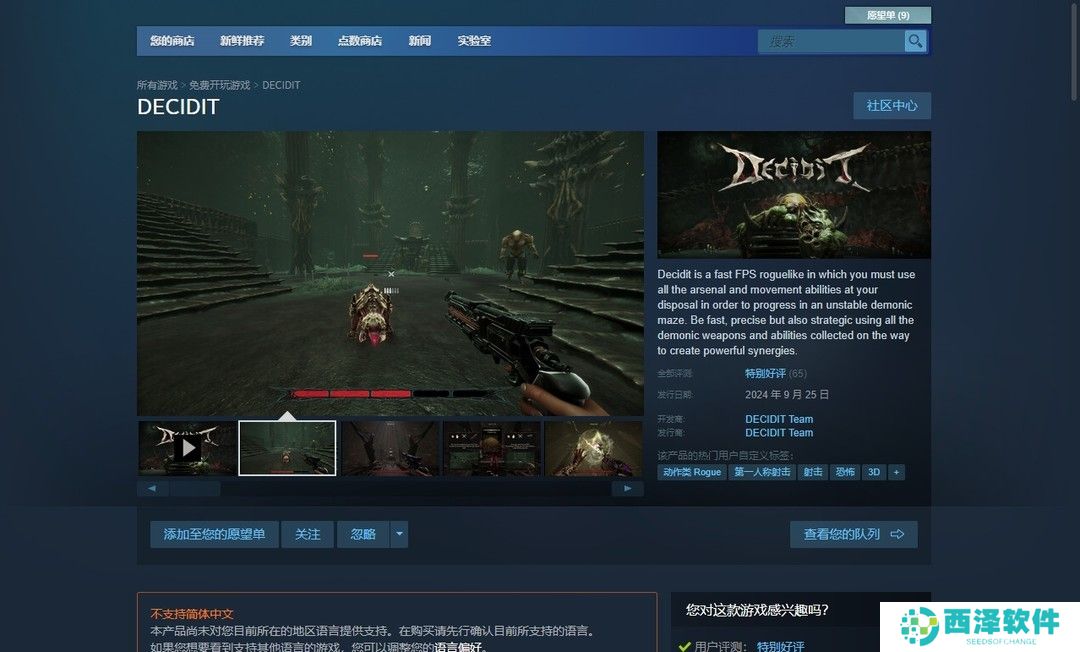The height and width of the screenshot is (652, 1080).
Task: Select the 动作类 Rogue tag
Action: click(692, 472)
